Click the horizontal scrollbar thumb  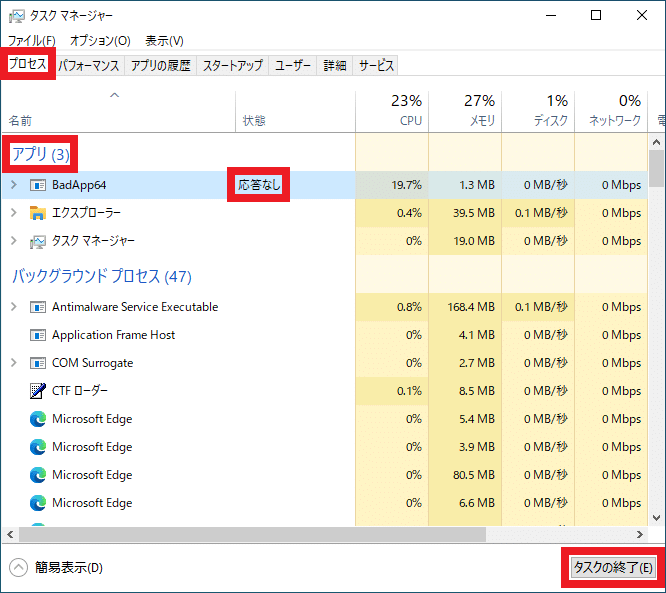coord(252,534)
